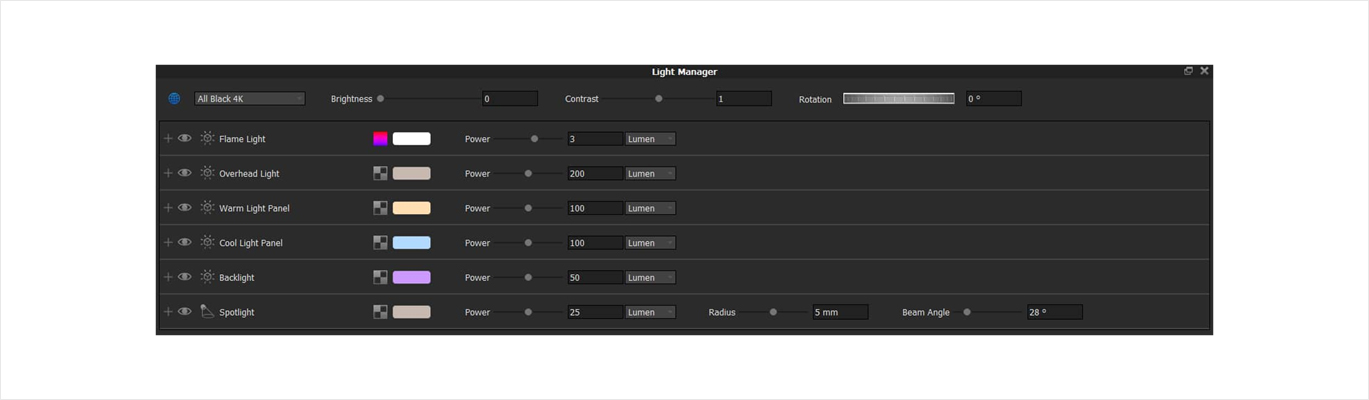Click the pink gradient texture icon for Flame Light

click(x=380, y=139)
